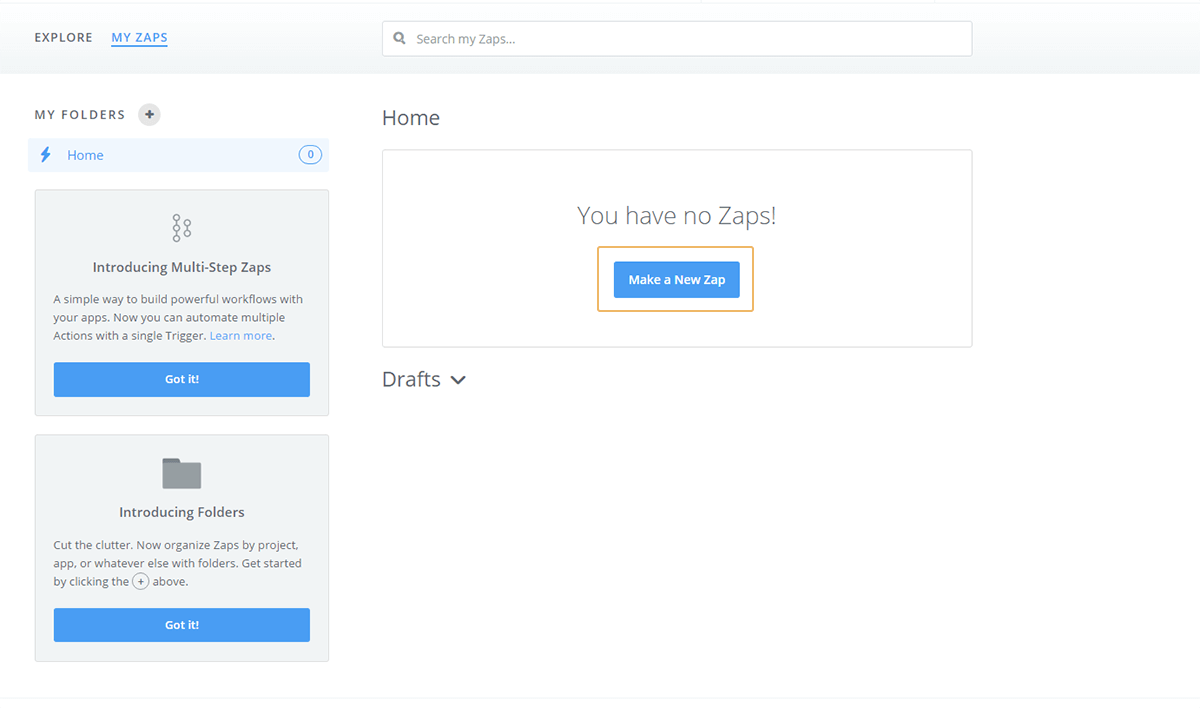The width and height of the screenshot is (1200, 708).
Task: Click the Home page heading
Action: 411,118
